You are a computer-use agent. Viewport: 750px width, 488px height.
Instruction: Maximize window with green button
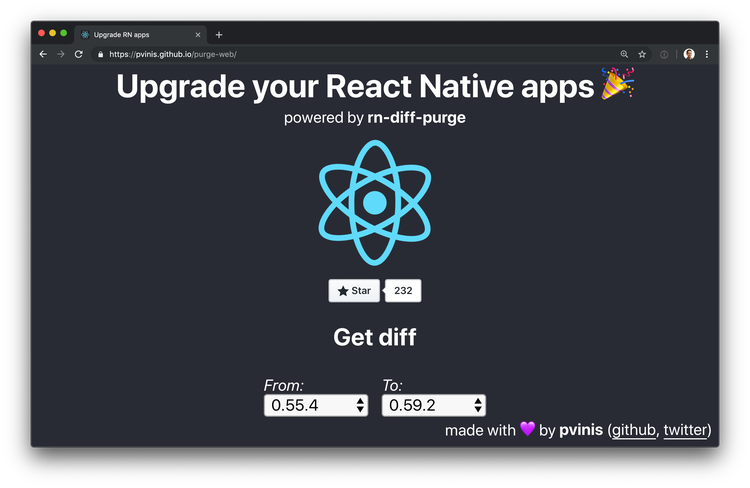point(64,33)
